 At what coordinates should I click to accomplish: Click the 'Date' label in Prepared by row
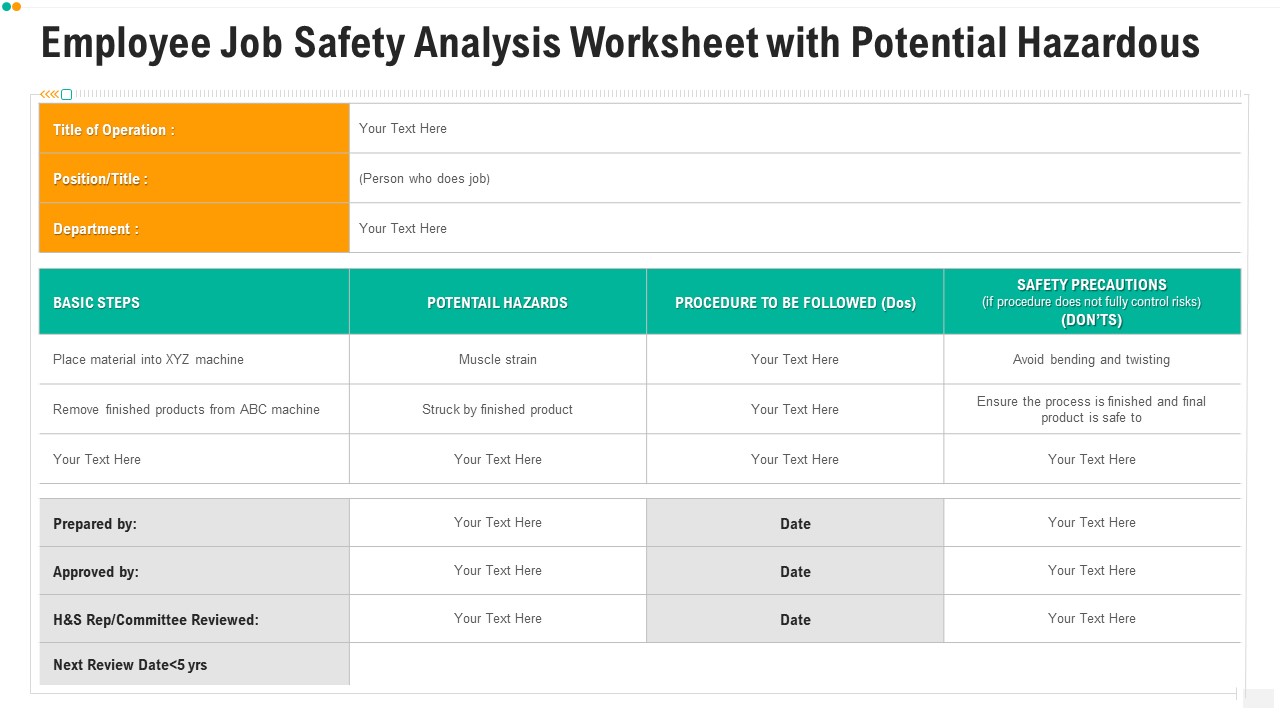click(795, 524)
